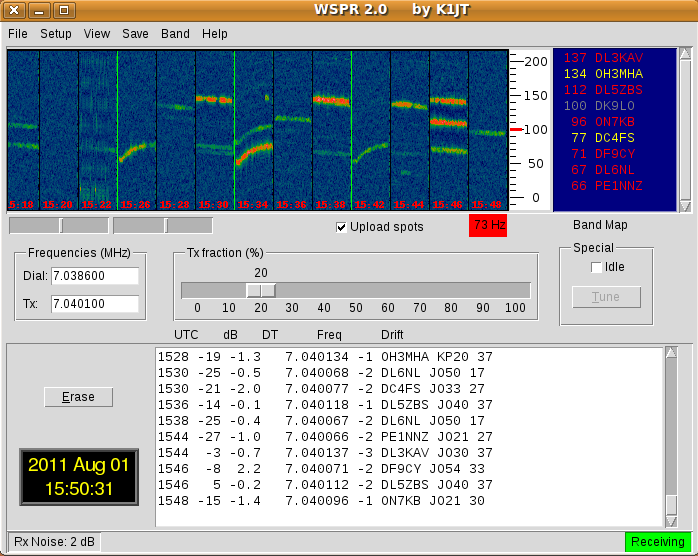Select DF9CY in the band map
The height and width of the screenshot is (556, 698).
point(603,154)
